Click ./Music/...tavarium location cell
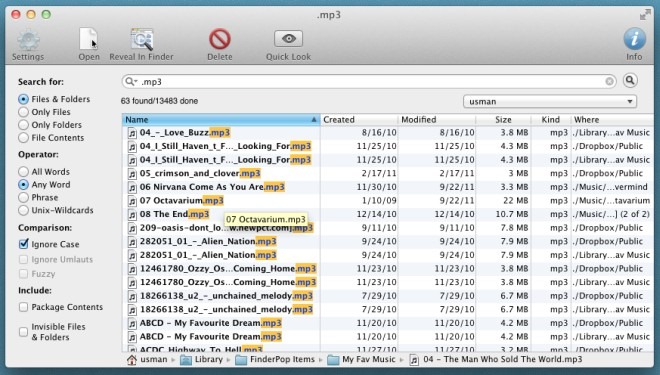The height and width of the screenshot is (375, 660). click(x=611, y=200)
